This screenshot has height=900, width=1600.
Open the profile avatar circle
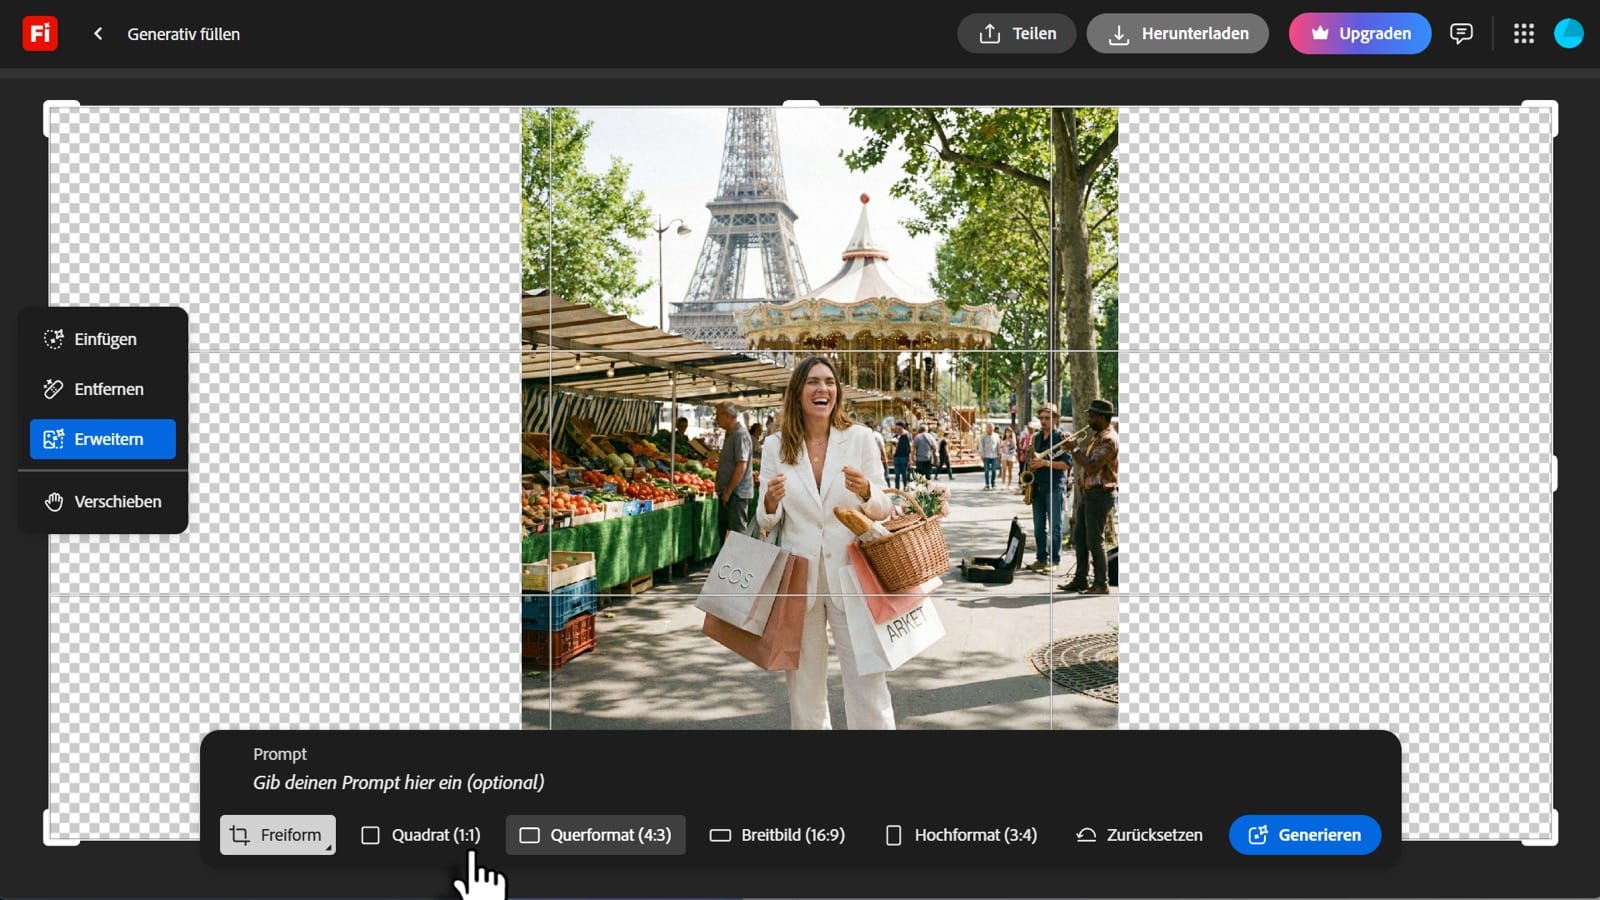click(x=1568, y=33)
